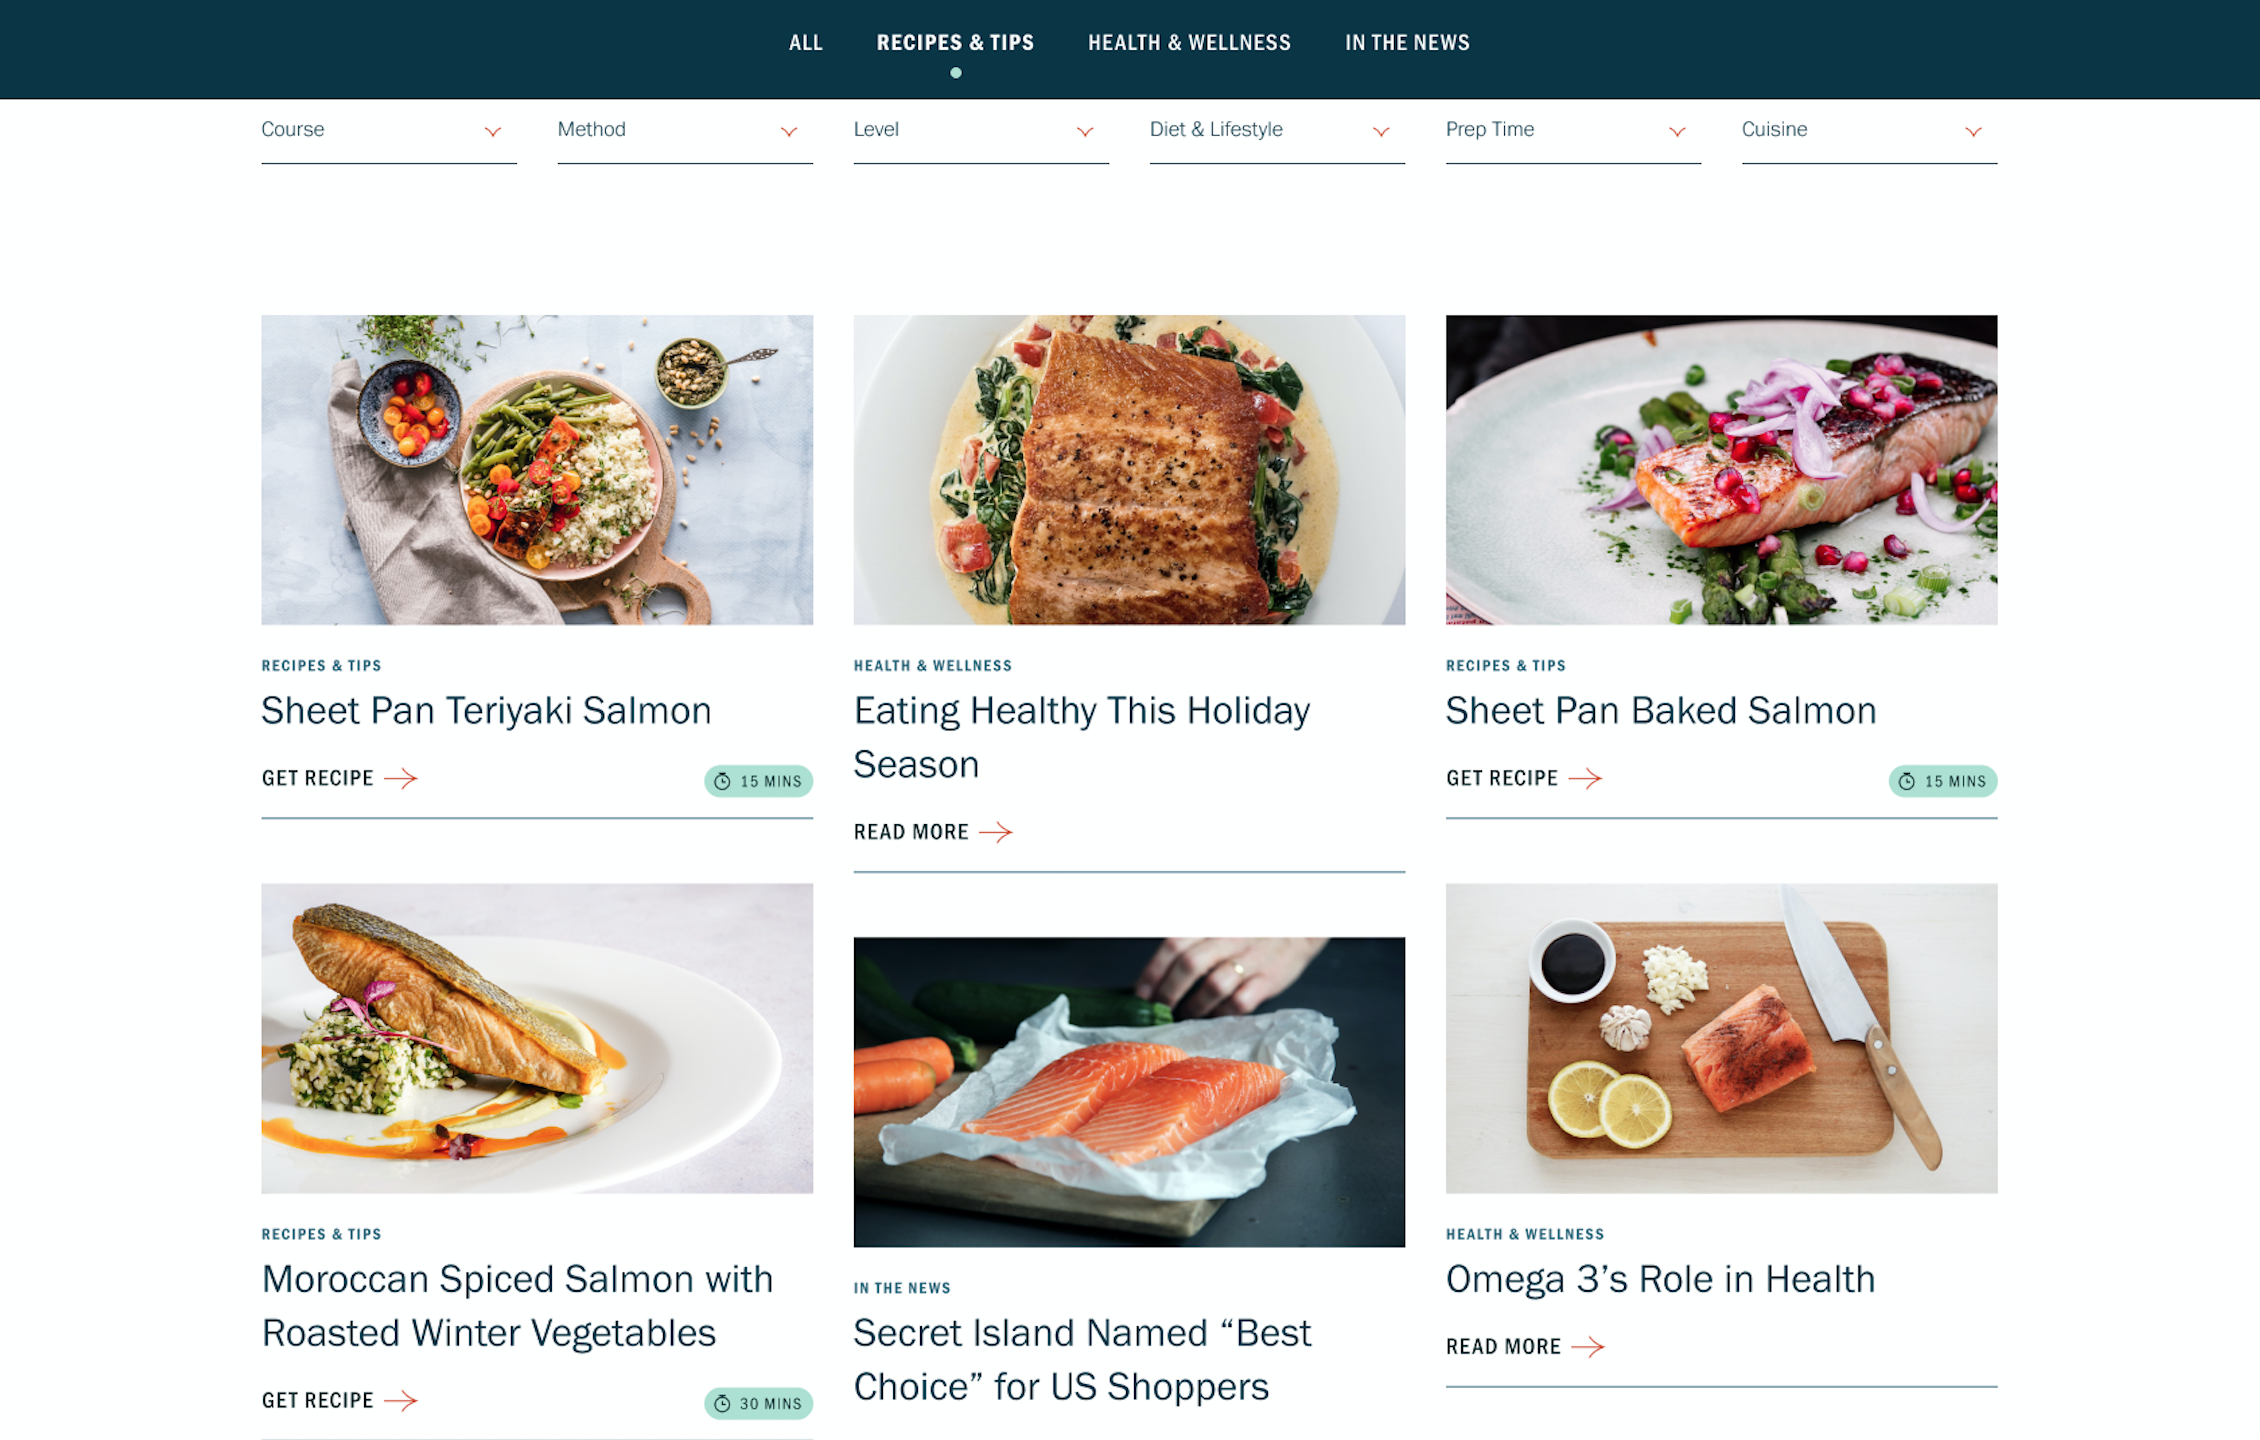This screenshot has width=2260, height=1440.
Task: Click the 15 mins timer badge on Teriyaki Salmon
Action: (x=758, y=781)
